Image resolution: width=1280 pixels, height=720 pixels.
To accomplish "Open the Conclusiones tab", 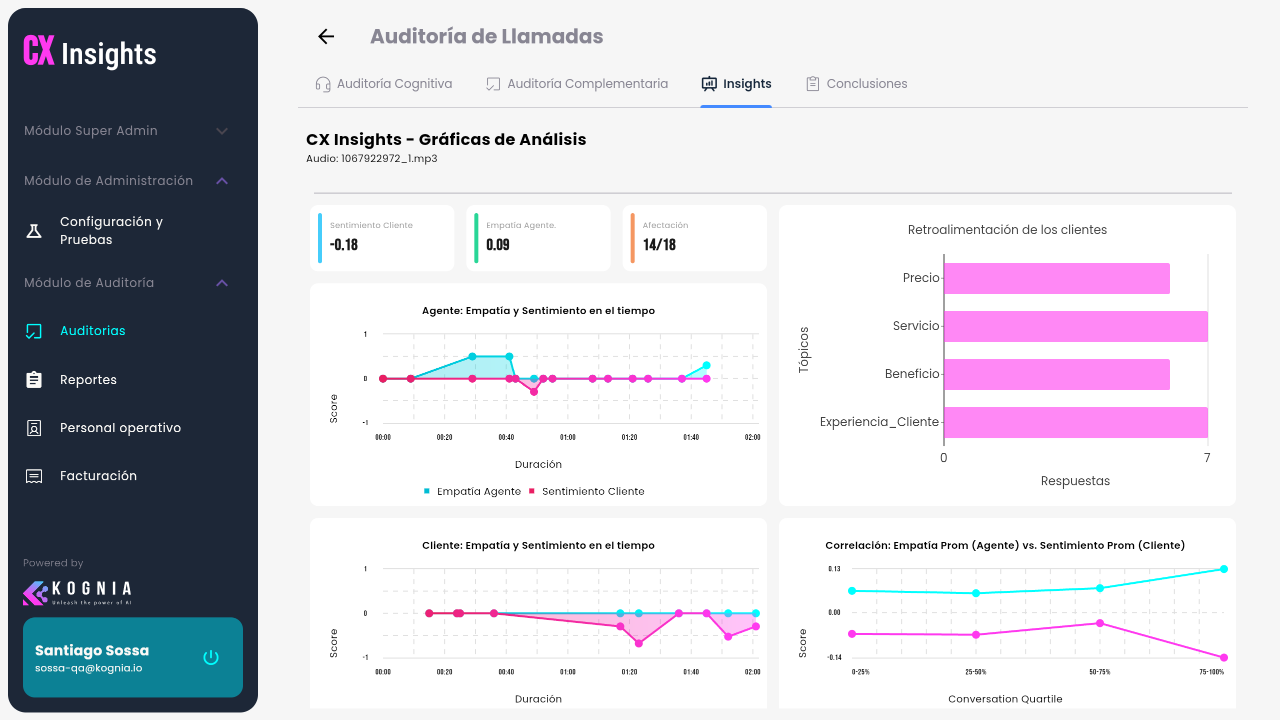I will click(857, 84).
